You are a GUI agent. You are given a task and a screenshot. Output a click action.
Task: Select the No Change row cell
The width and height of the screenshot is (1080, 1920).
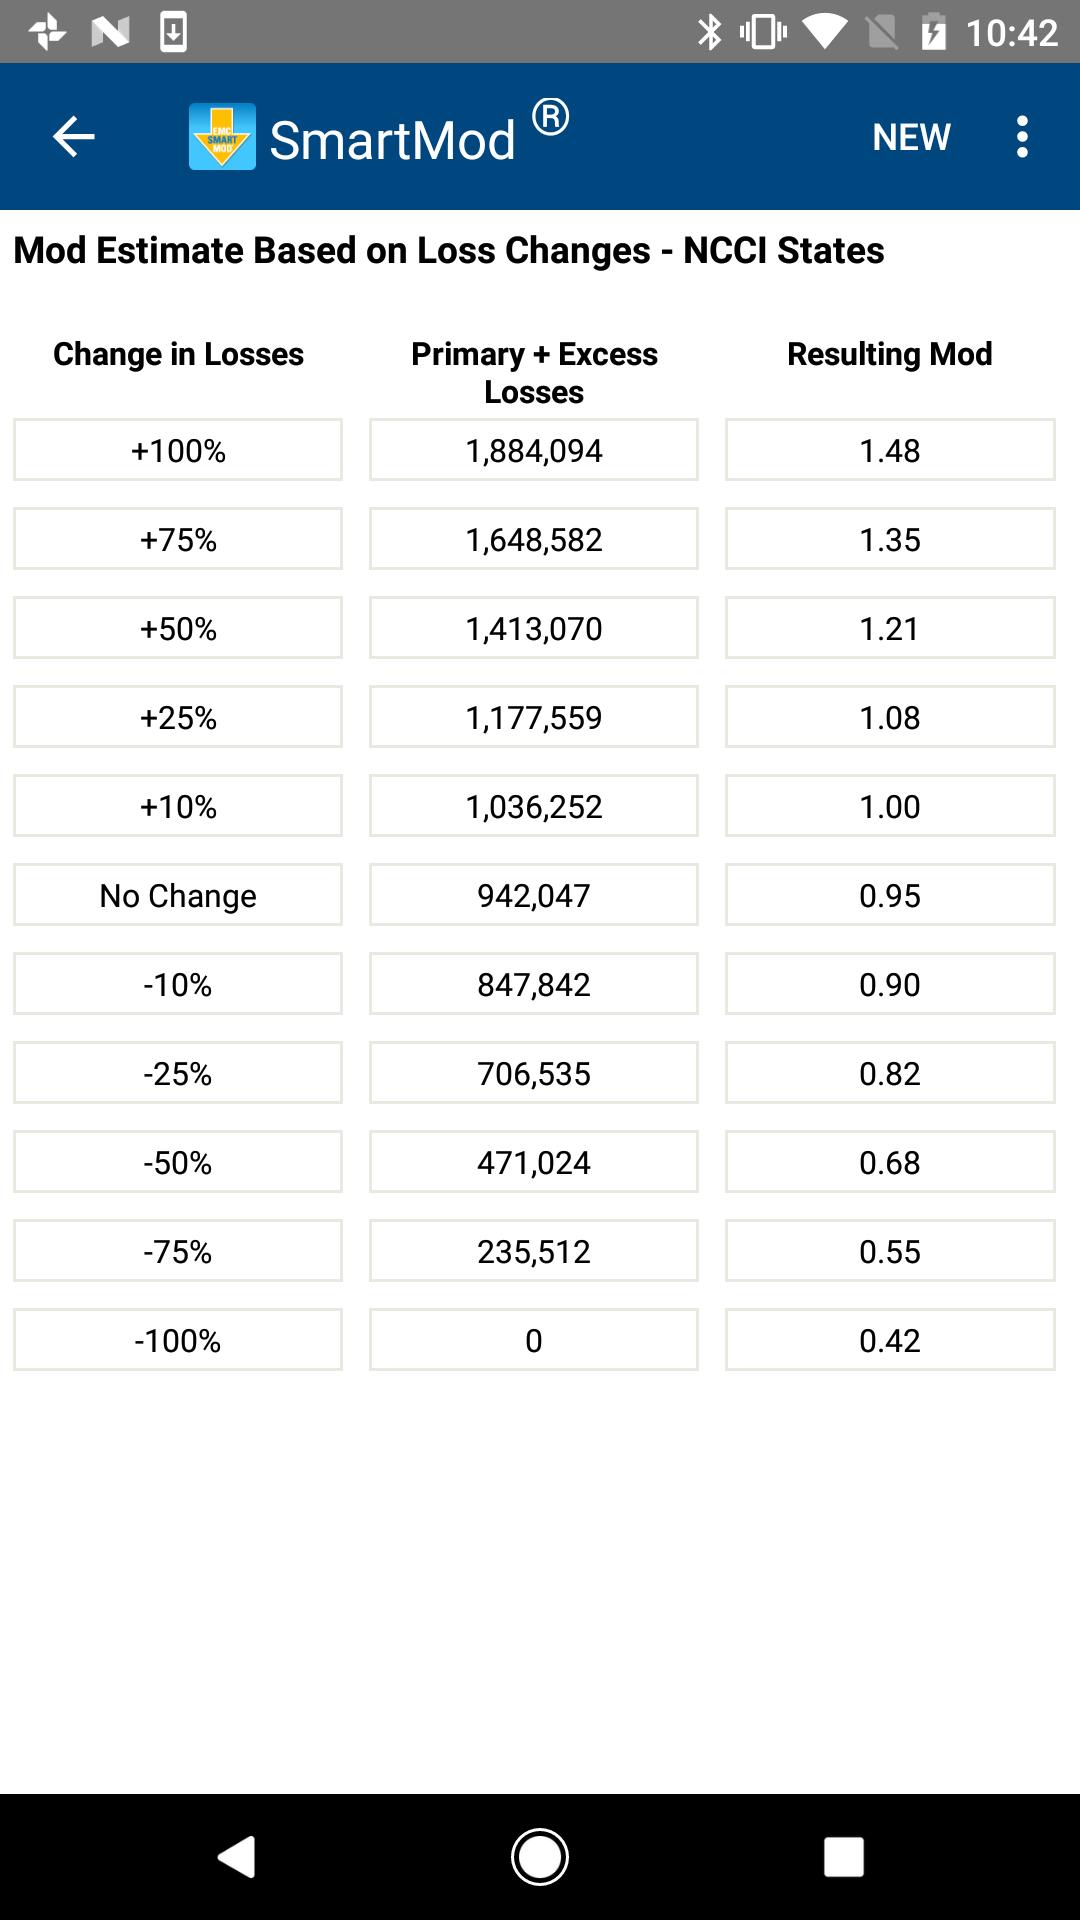click(178, 895)
